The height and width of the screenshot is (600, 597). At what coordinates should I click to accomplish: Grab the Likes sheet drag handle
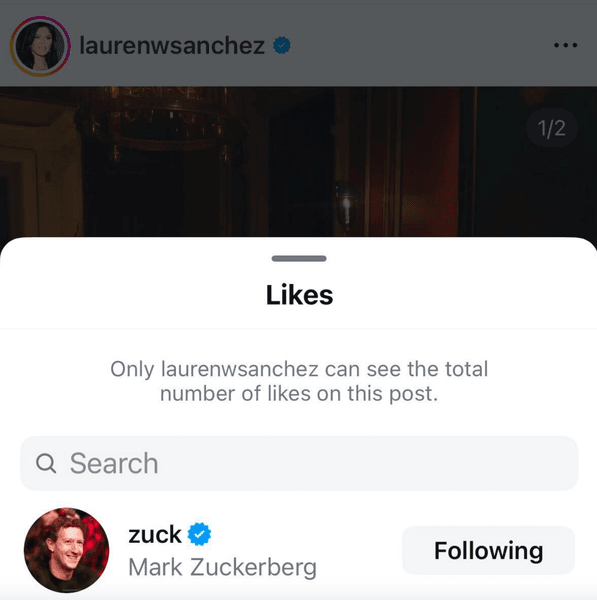tap(299, 259)
